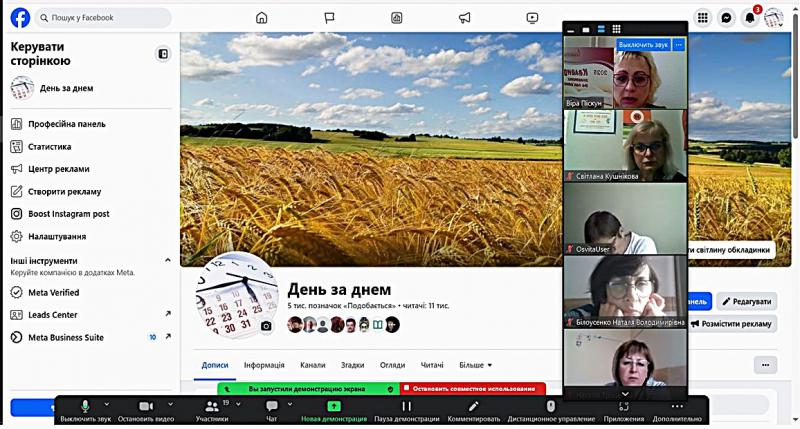Change the profile picture via camera icon
The image size is (800, 429).
(x=266, y=326)
